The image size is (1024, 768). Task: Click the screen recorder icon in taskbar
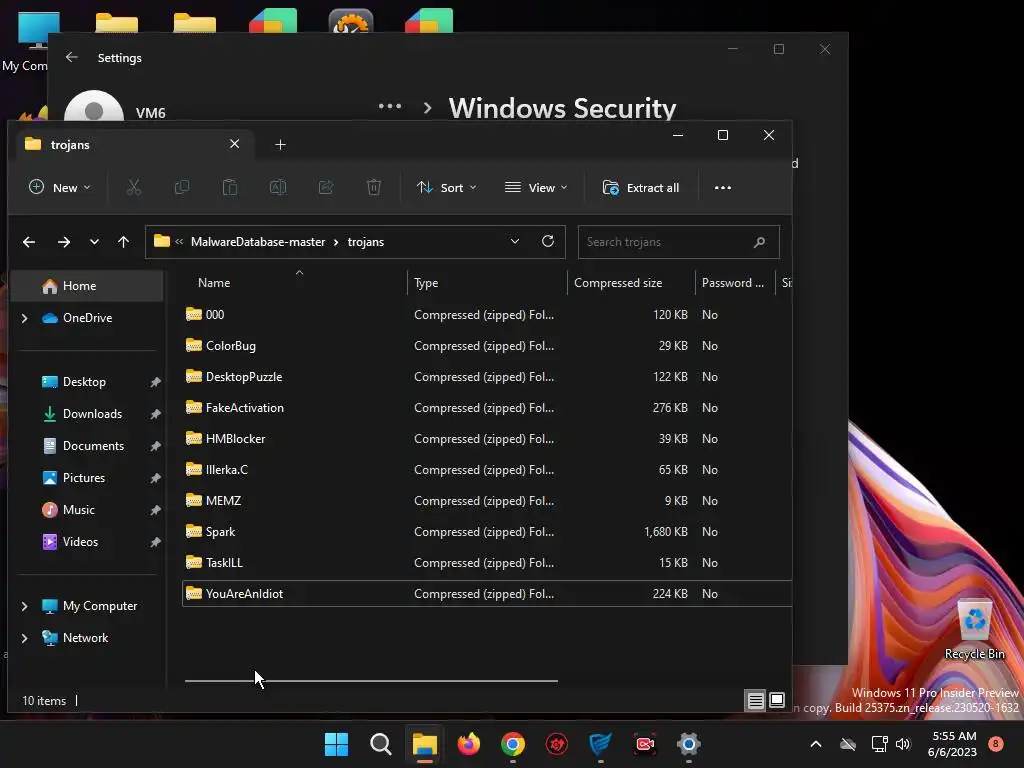click(x=645, y=744)
